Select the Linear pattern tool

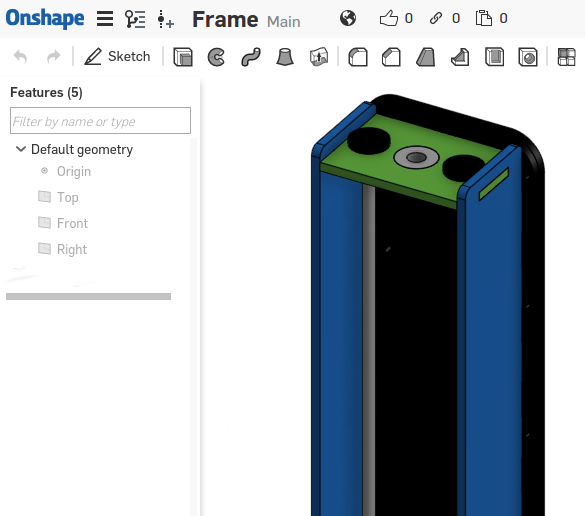coord(566,57)
